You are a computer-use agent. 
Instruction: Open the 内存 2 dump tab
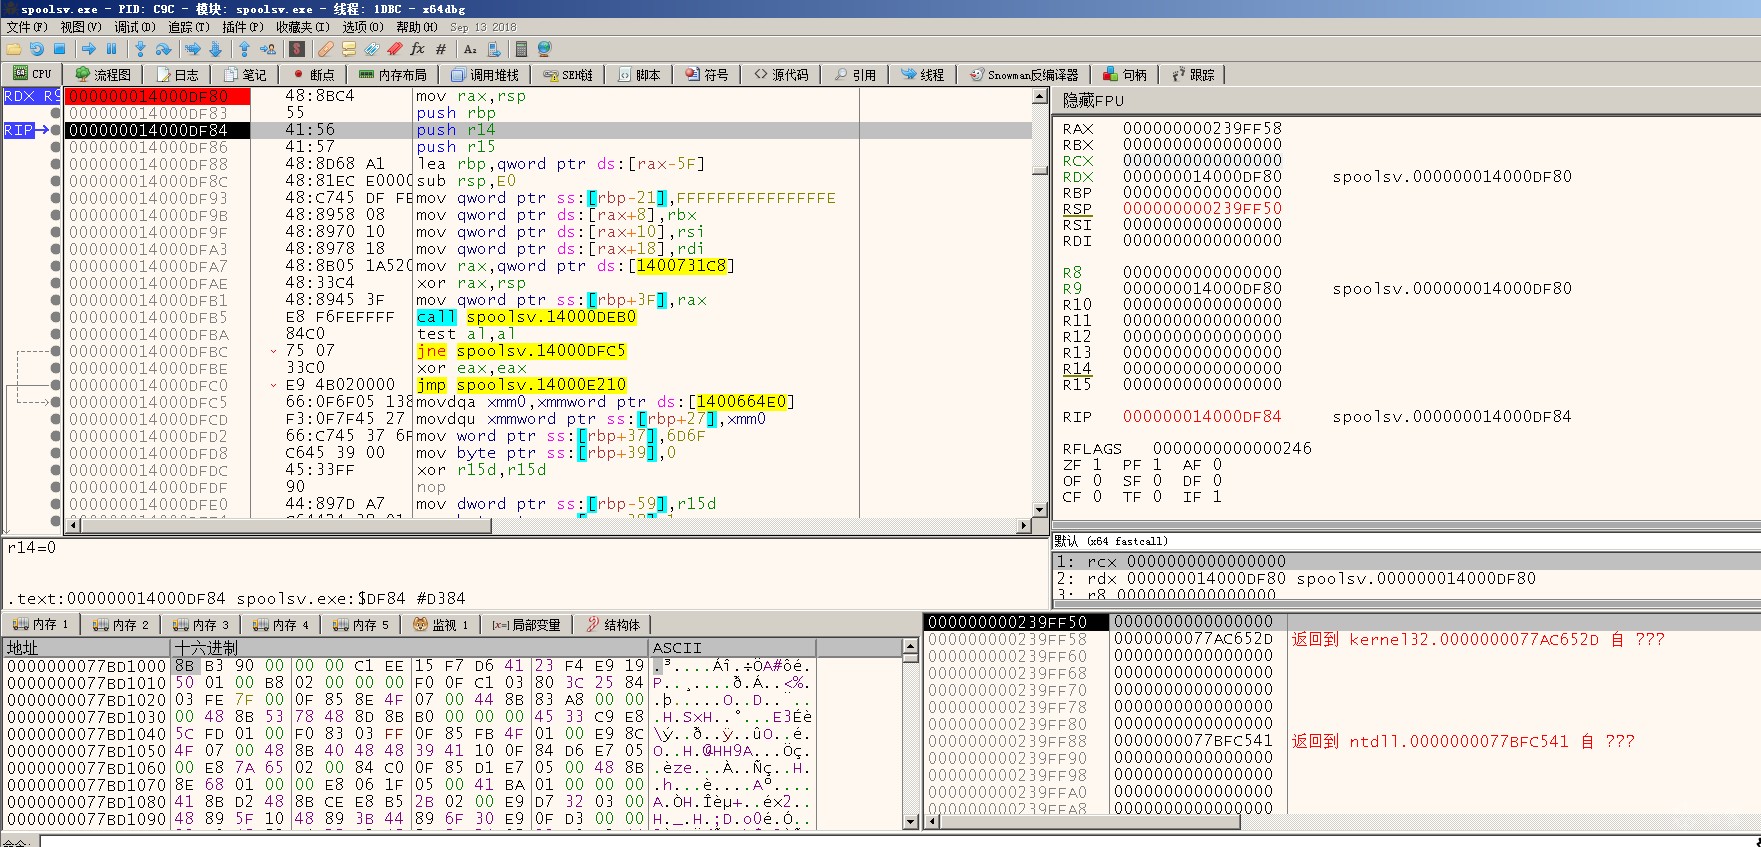(120, 625)
